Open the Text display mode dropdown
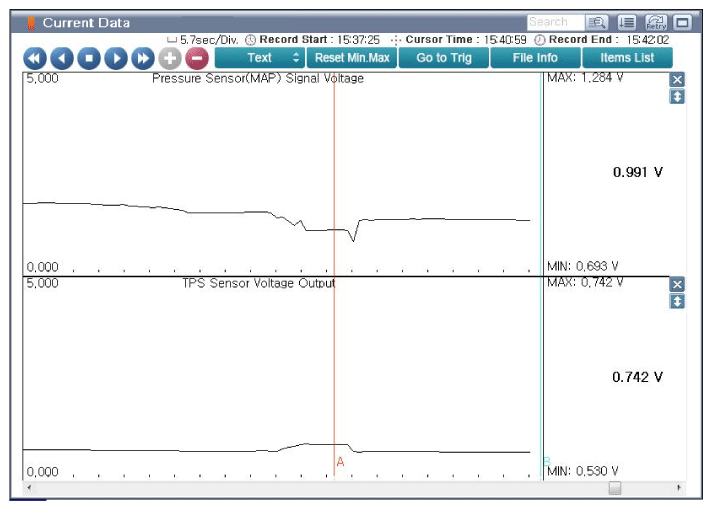Image resolution: width=712 pixels, height=510 pixels. click(x=259, y=58)
